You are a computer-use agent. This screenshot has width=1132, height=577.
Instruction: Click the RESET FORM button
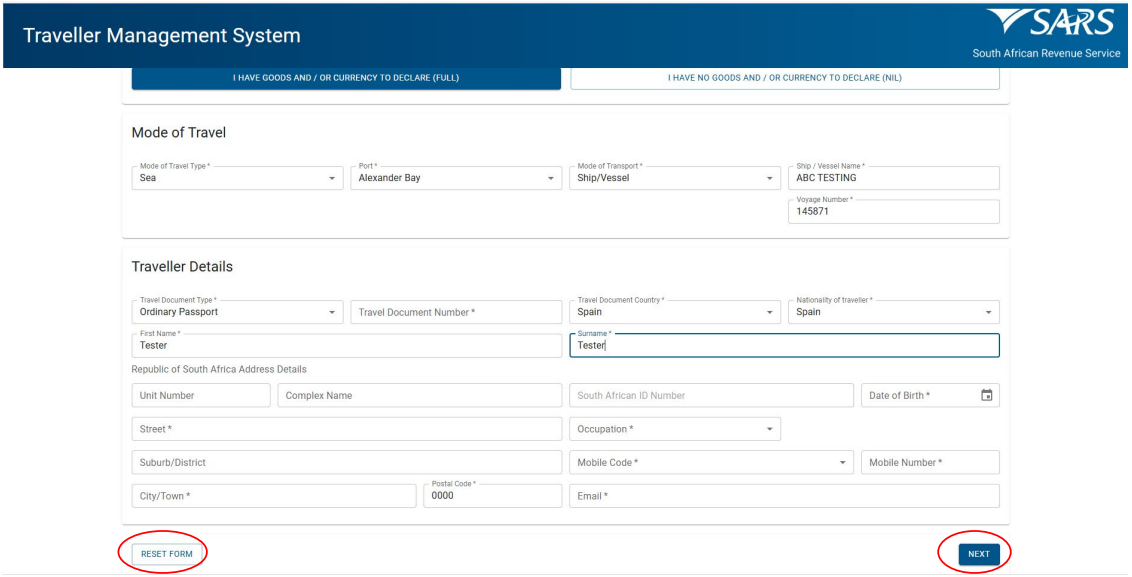pos(168,554)
